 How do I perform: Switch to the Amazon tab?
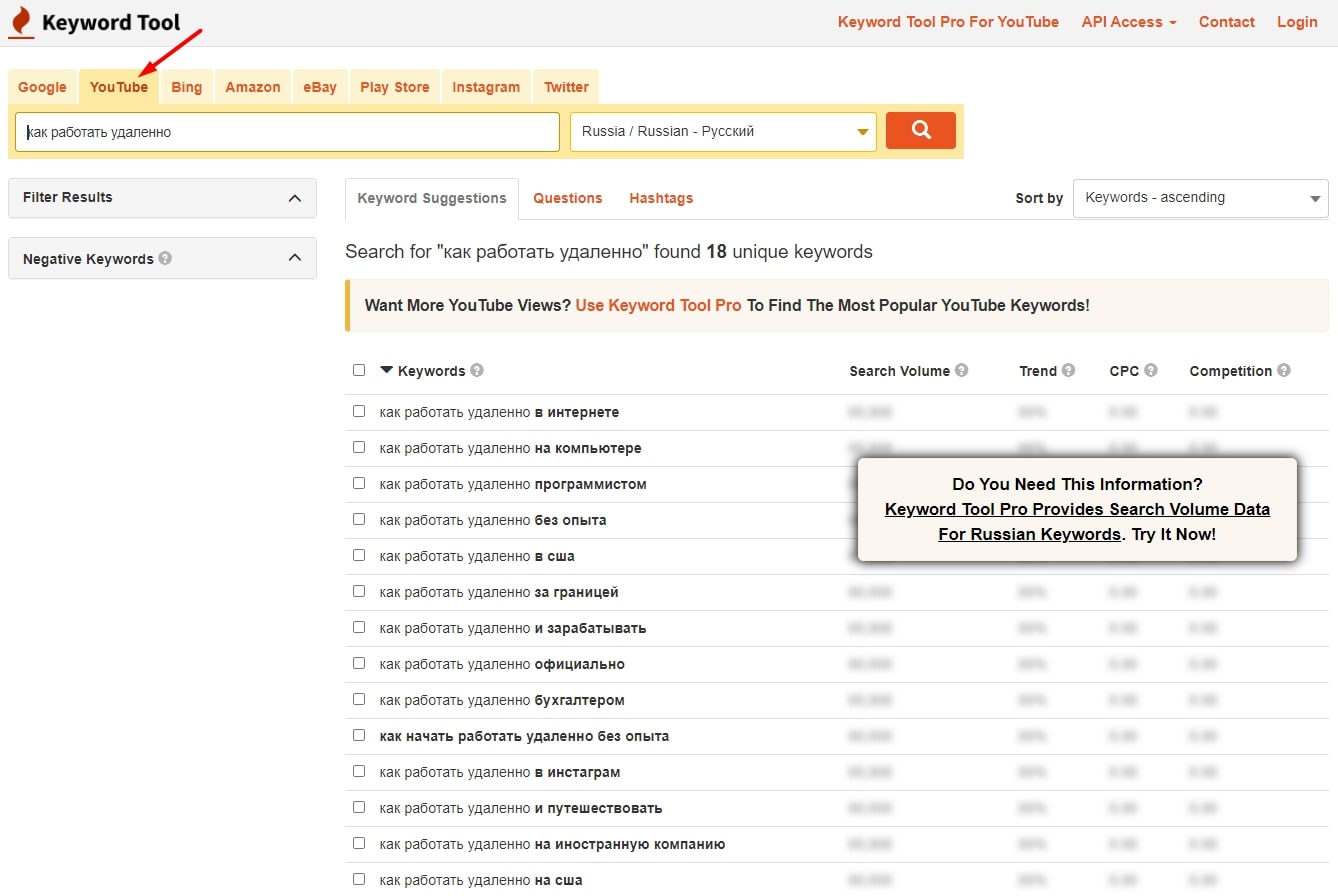click(253, 87)
